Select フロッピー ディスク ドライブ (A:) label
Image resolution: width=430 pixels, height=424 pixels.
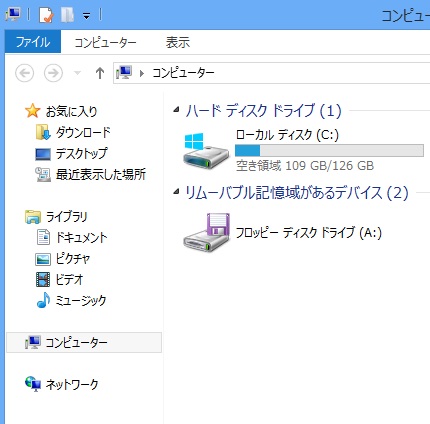(309, 233)
